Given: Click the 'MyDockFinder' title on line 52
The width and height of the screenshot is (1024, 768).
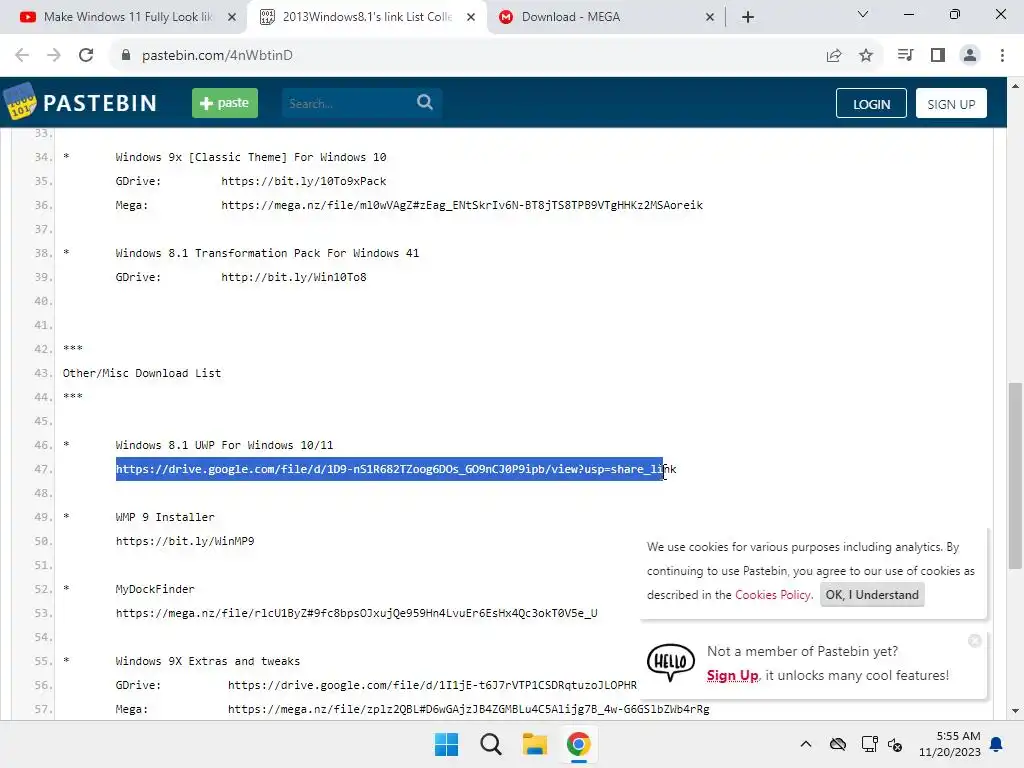Looking at the screenshot, I should [x=155, y=588].
